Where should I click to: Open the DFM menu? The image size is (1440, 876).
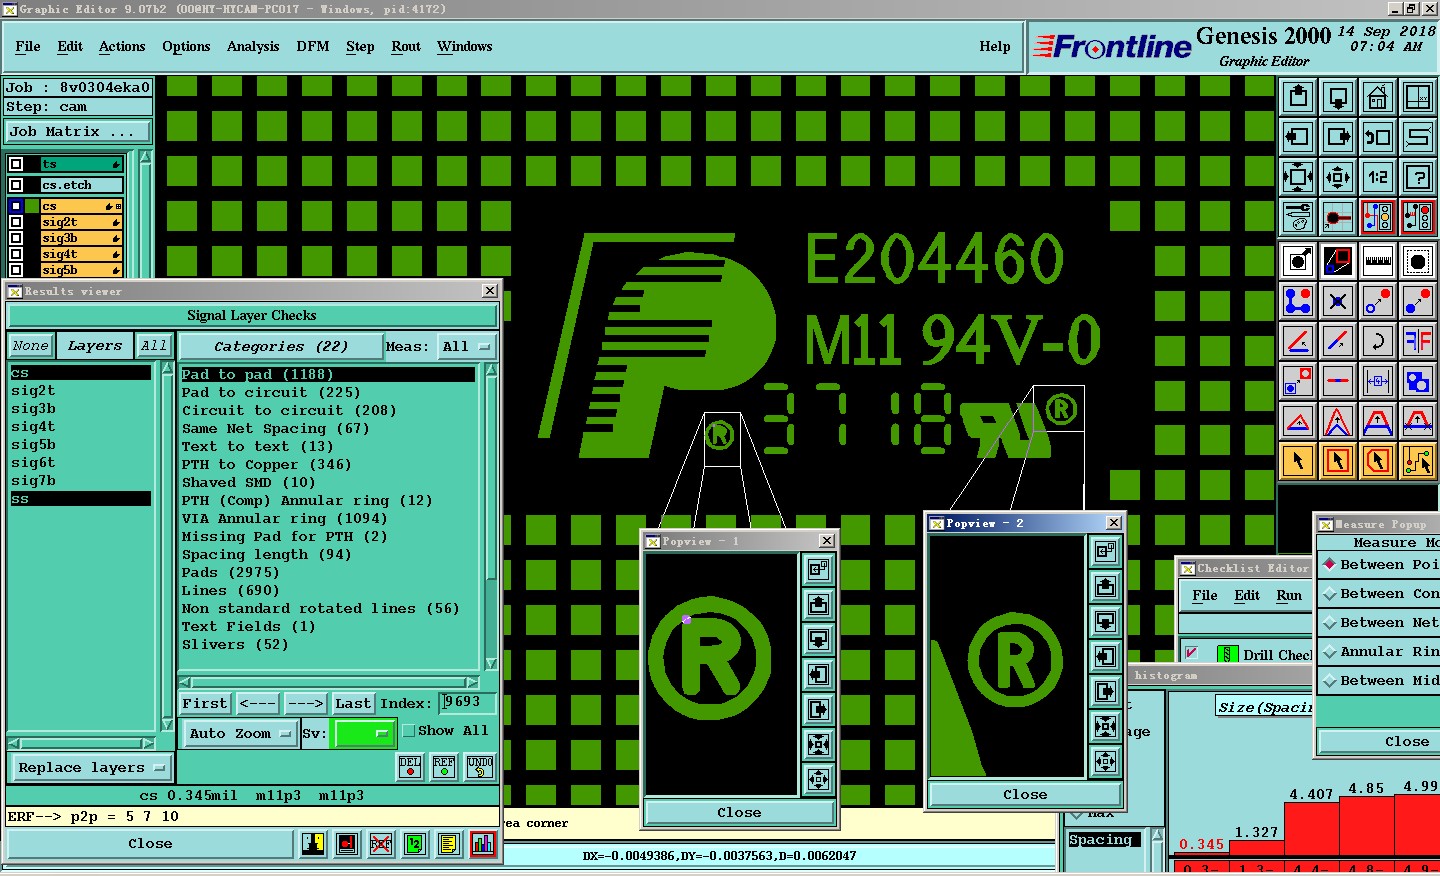point(313,47)
